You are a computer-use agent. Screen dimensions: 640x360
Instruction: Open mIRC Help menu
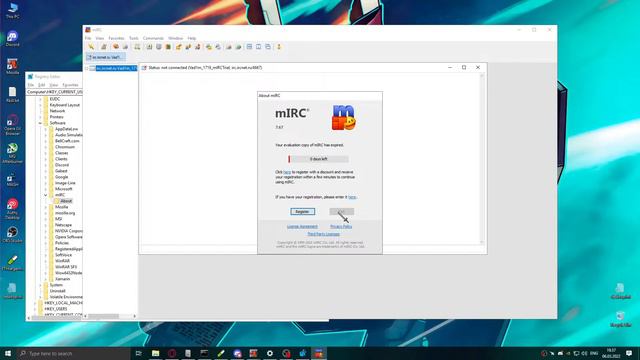(192, 38)
